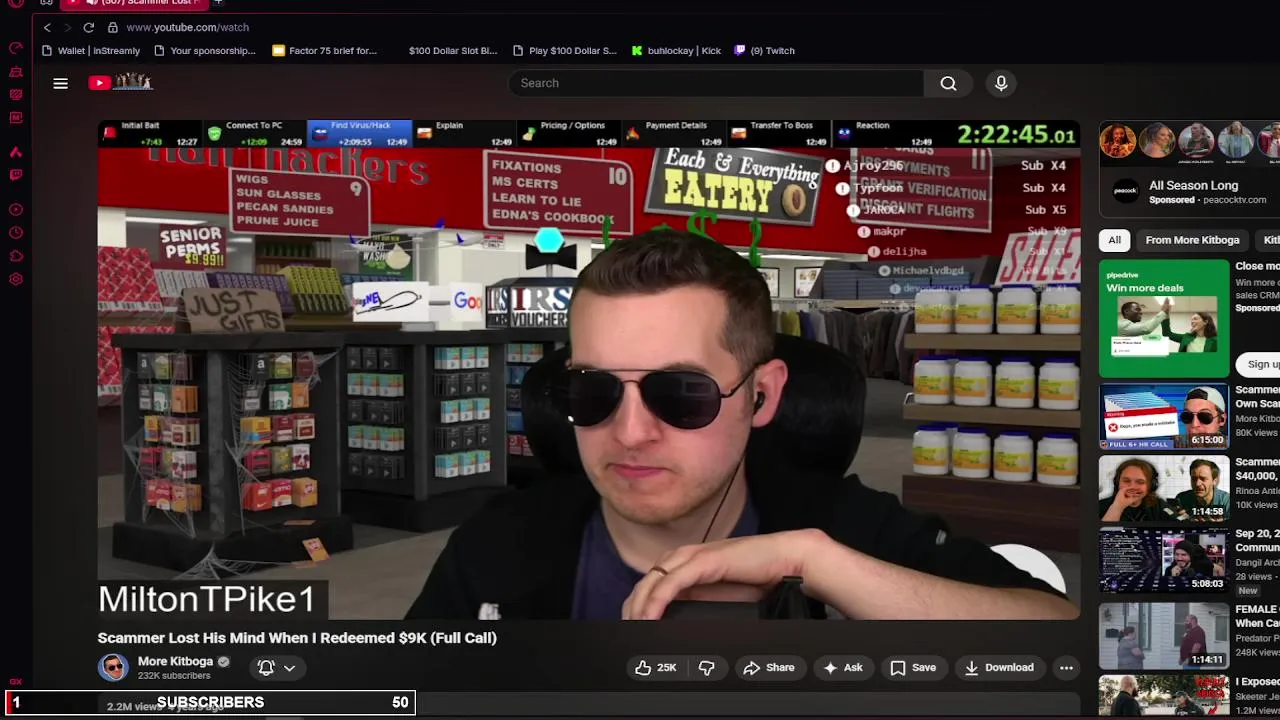The height and width of the screenshot is (720, 1280).
Task: Open Factor 75 brief bookmark
Action: coord(325,50)
